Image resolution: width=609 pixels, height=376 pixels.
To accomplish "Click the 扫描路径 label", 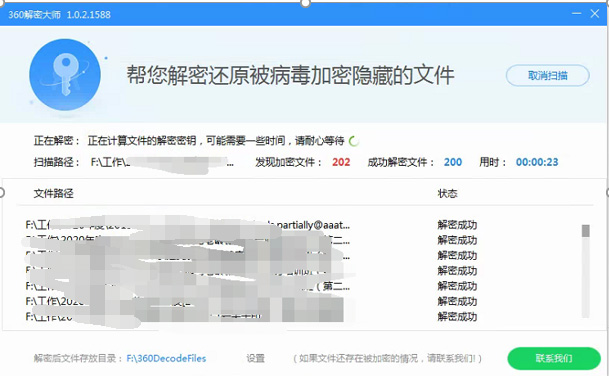I will pyautogui.click(x=57, y=162).
